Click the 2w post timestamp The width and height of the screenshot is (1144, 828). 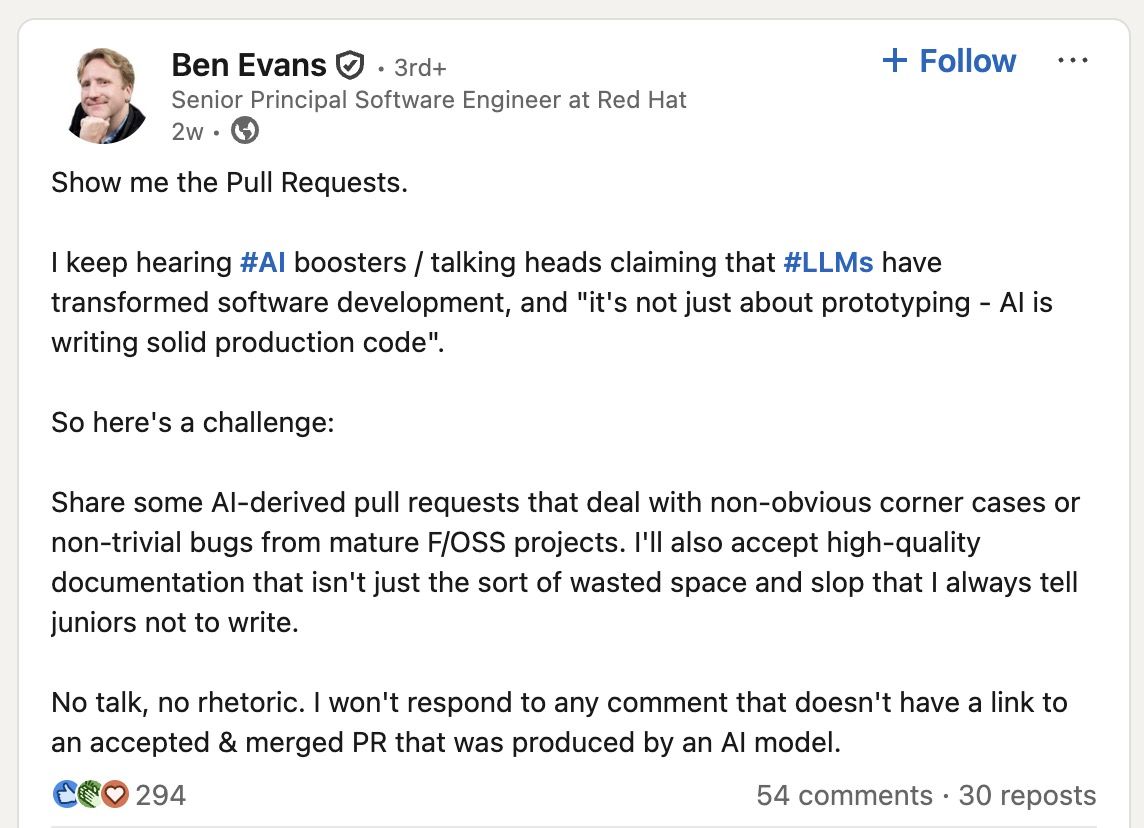click(x=187, y=131)
